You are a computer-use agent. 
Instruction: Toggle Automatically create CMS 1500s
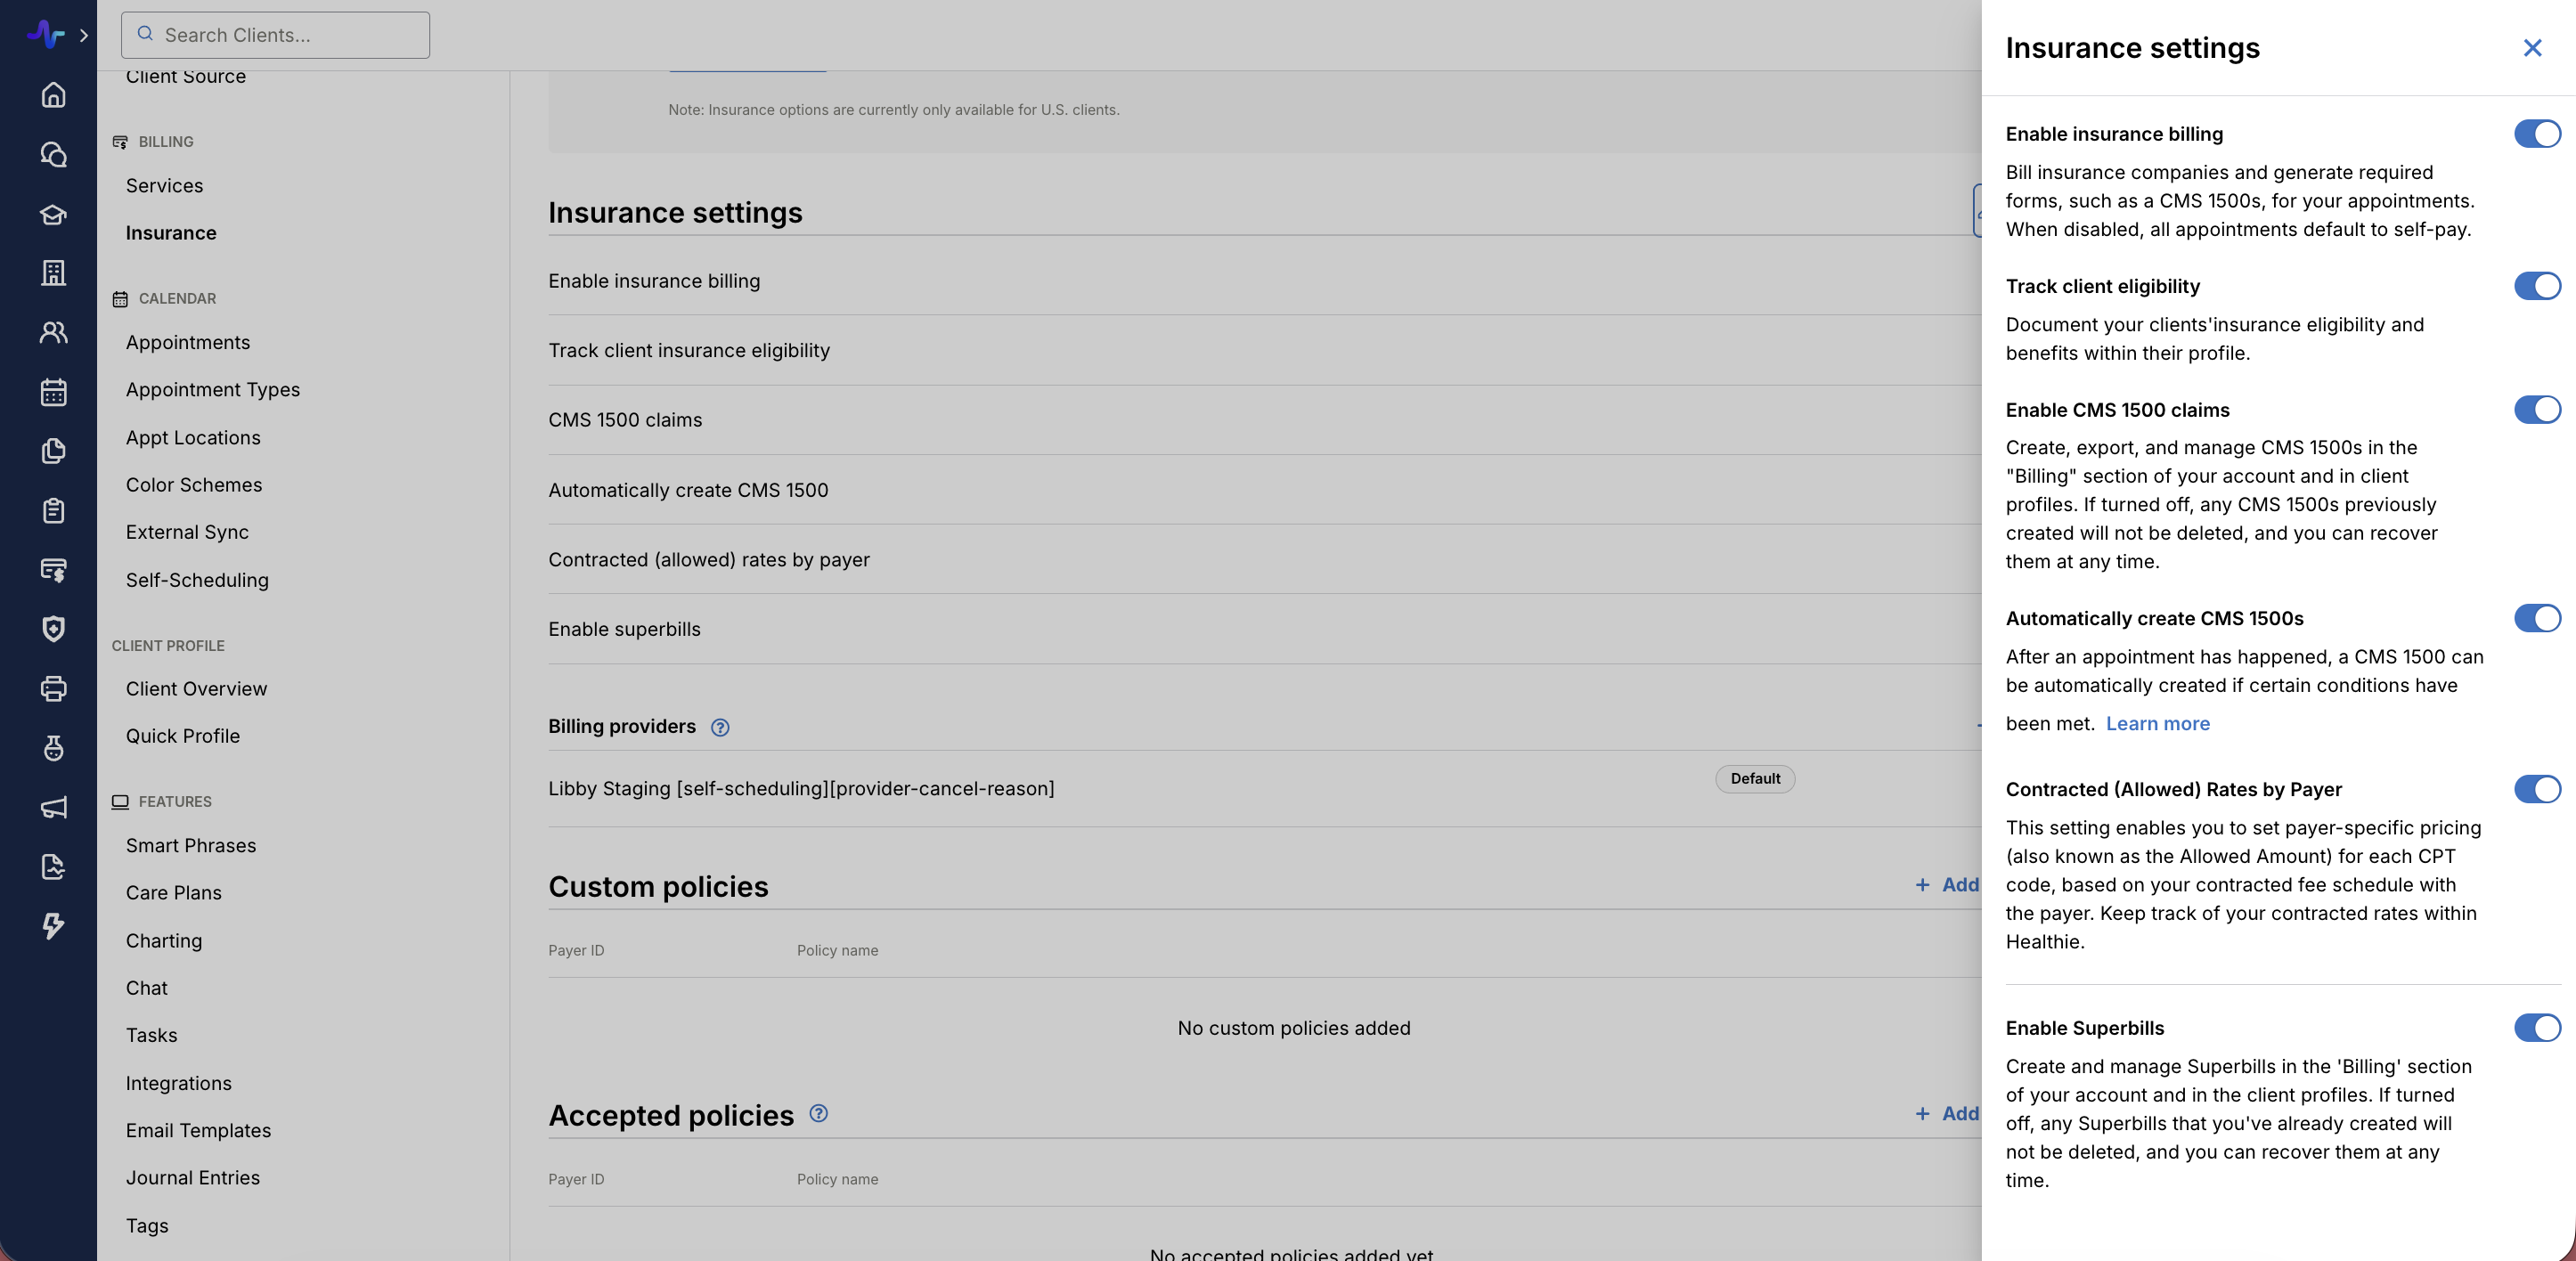coord(2536,618)
